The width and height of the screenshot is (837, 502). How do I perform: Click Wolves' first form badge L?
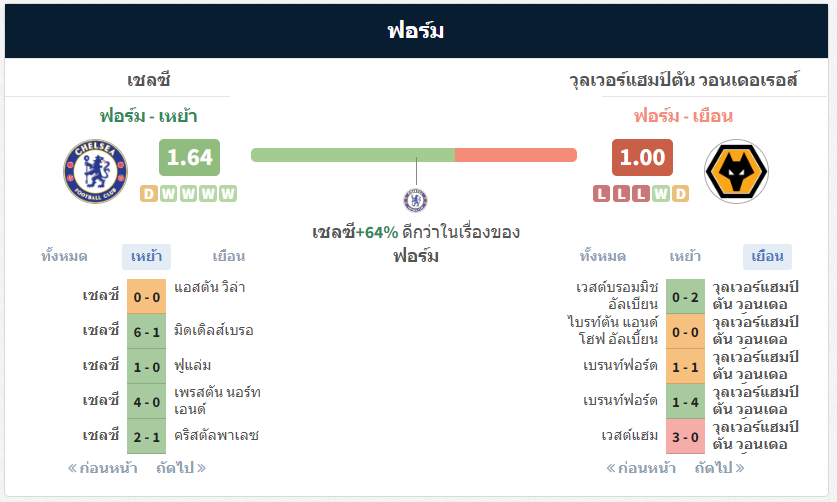(602, 193)
